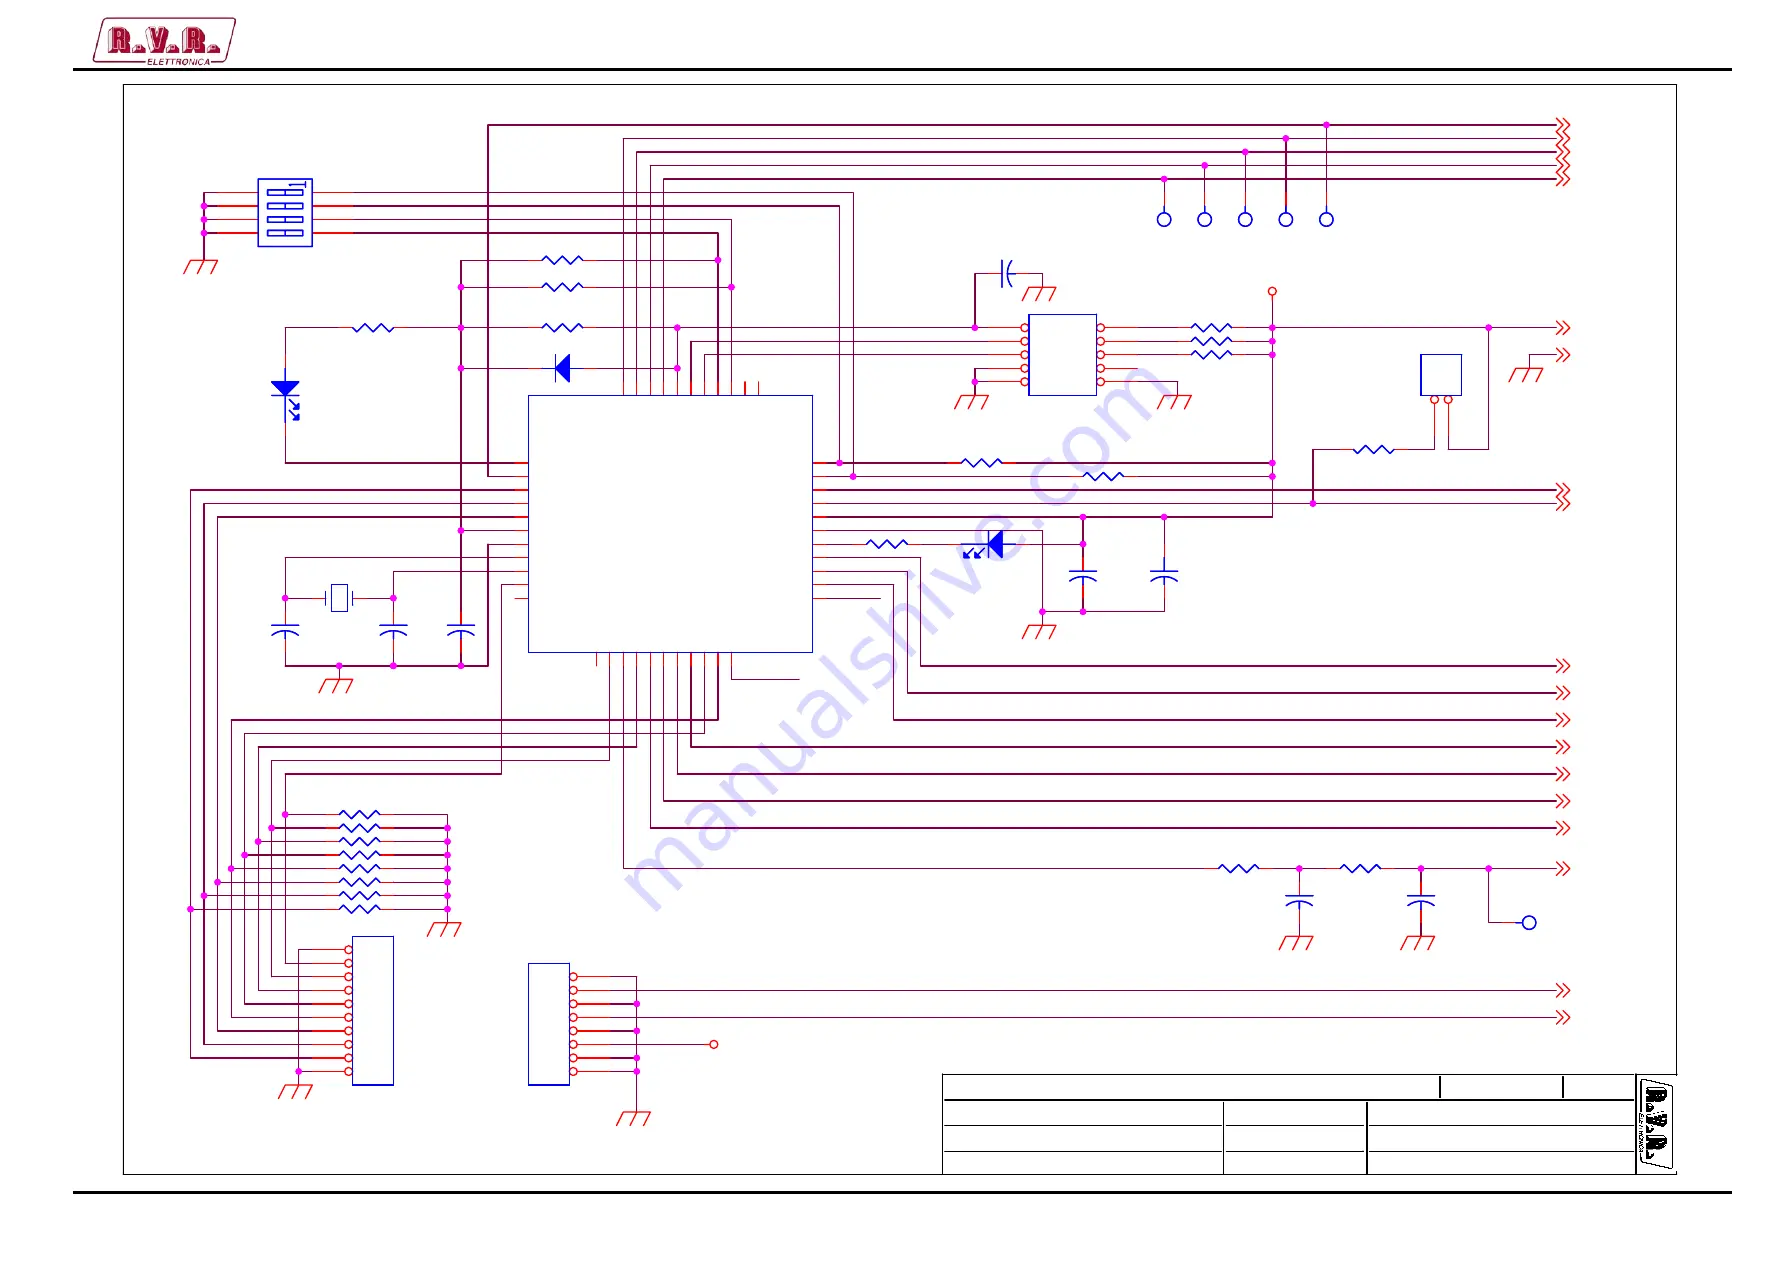The height and width of the screenshot is (1263, 1786).
Task: Click the large central microcontroller rectangle
Action: click(670, 524)
